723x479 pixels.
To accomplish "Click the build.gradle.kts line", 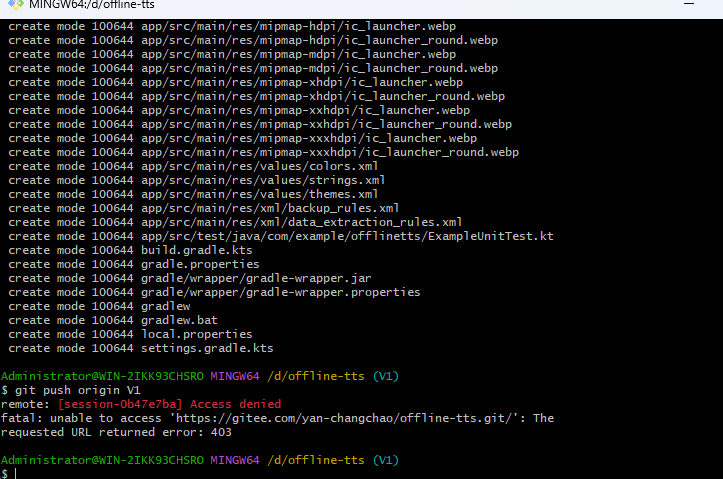I will point(130,250).
